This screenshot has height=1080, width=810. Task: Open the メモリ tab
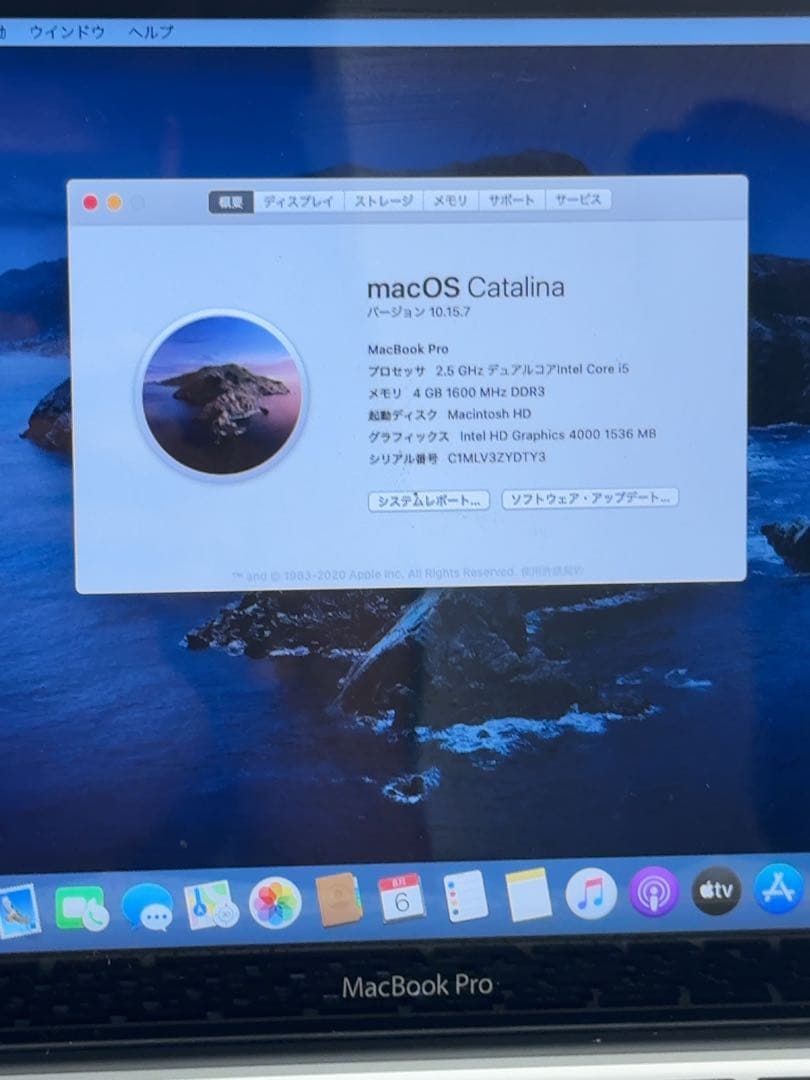click(450, 200)
